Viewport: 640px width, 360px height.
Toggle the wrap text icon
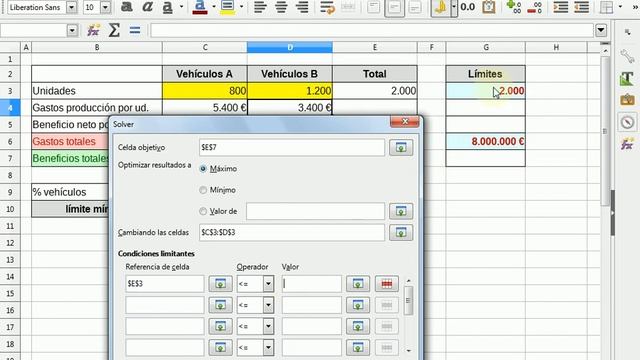point(327,7)
